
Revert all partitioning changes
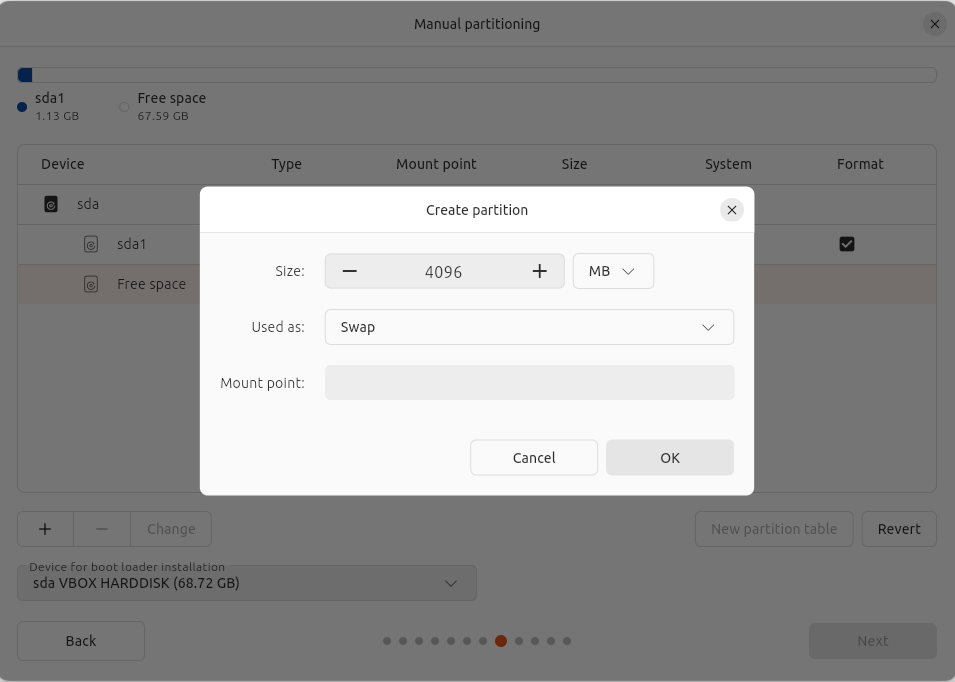898,529
